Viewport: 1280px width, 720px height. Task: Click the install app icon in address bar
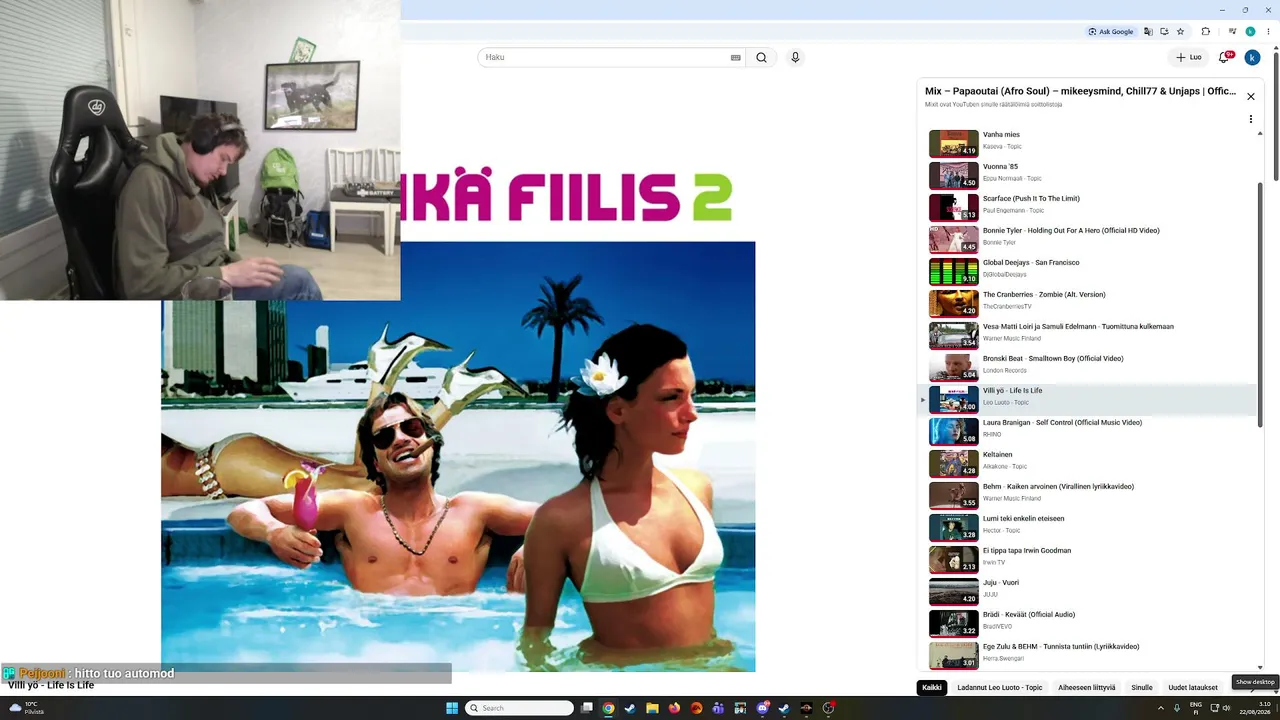pyautogui.click(x=1164, y=32)
